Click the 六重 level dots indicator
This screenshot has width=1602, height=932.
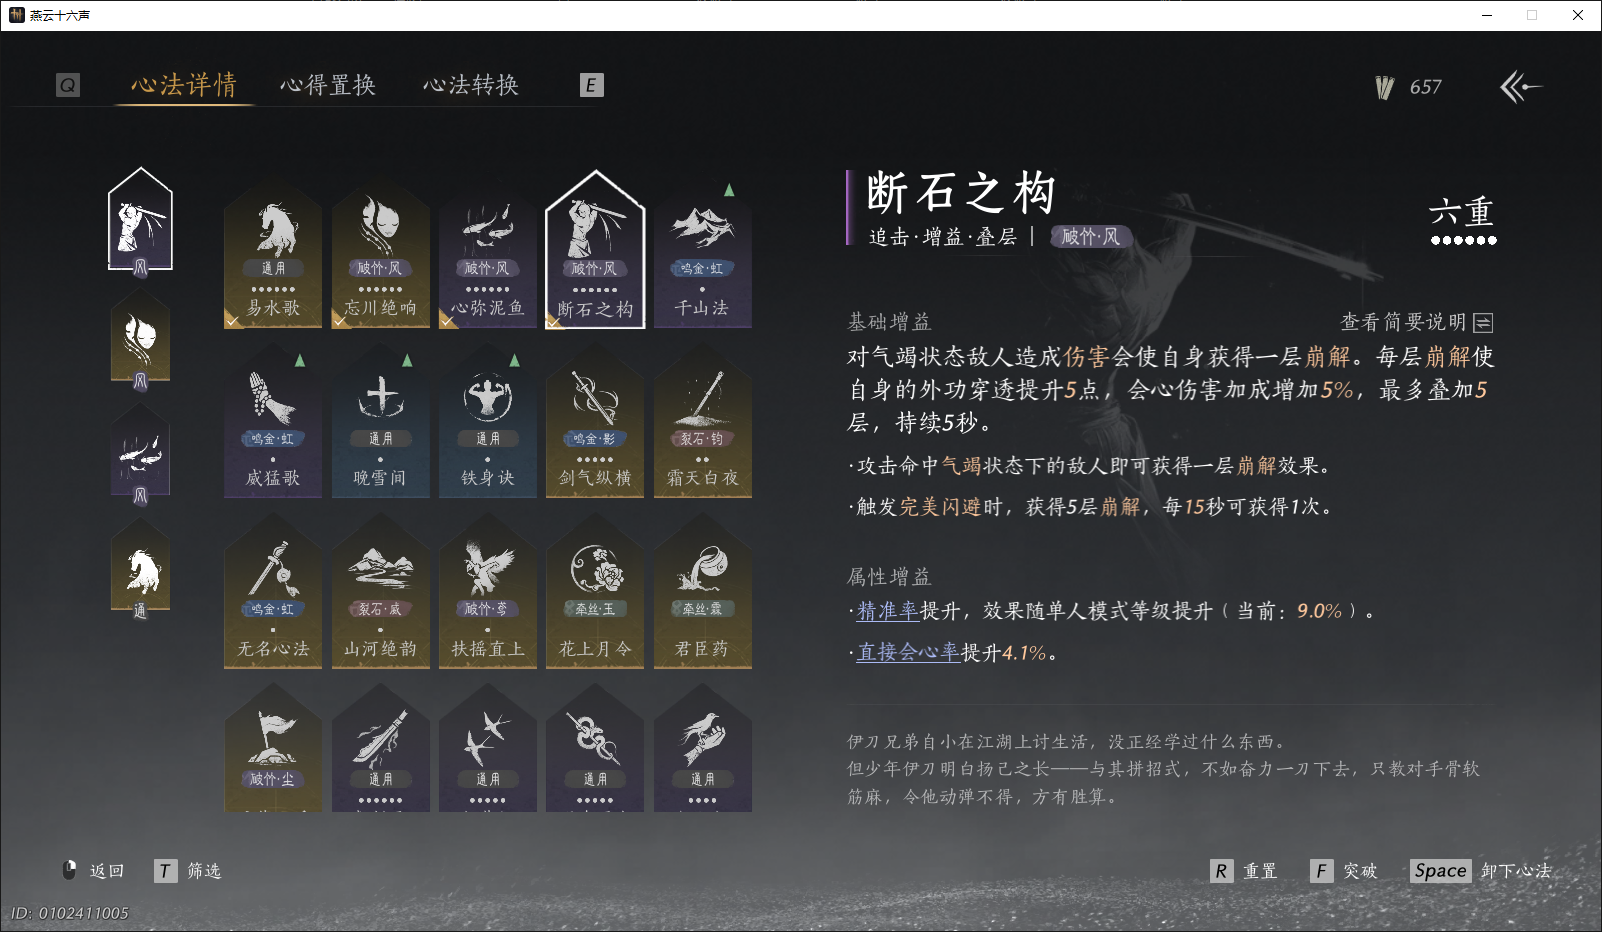(1463, 240)
